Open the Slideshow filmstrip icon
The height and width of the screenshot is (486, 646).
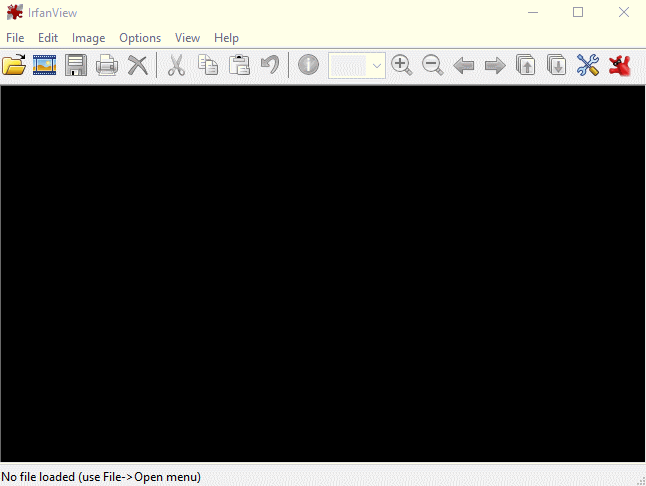click(45, 66)
